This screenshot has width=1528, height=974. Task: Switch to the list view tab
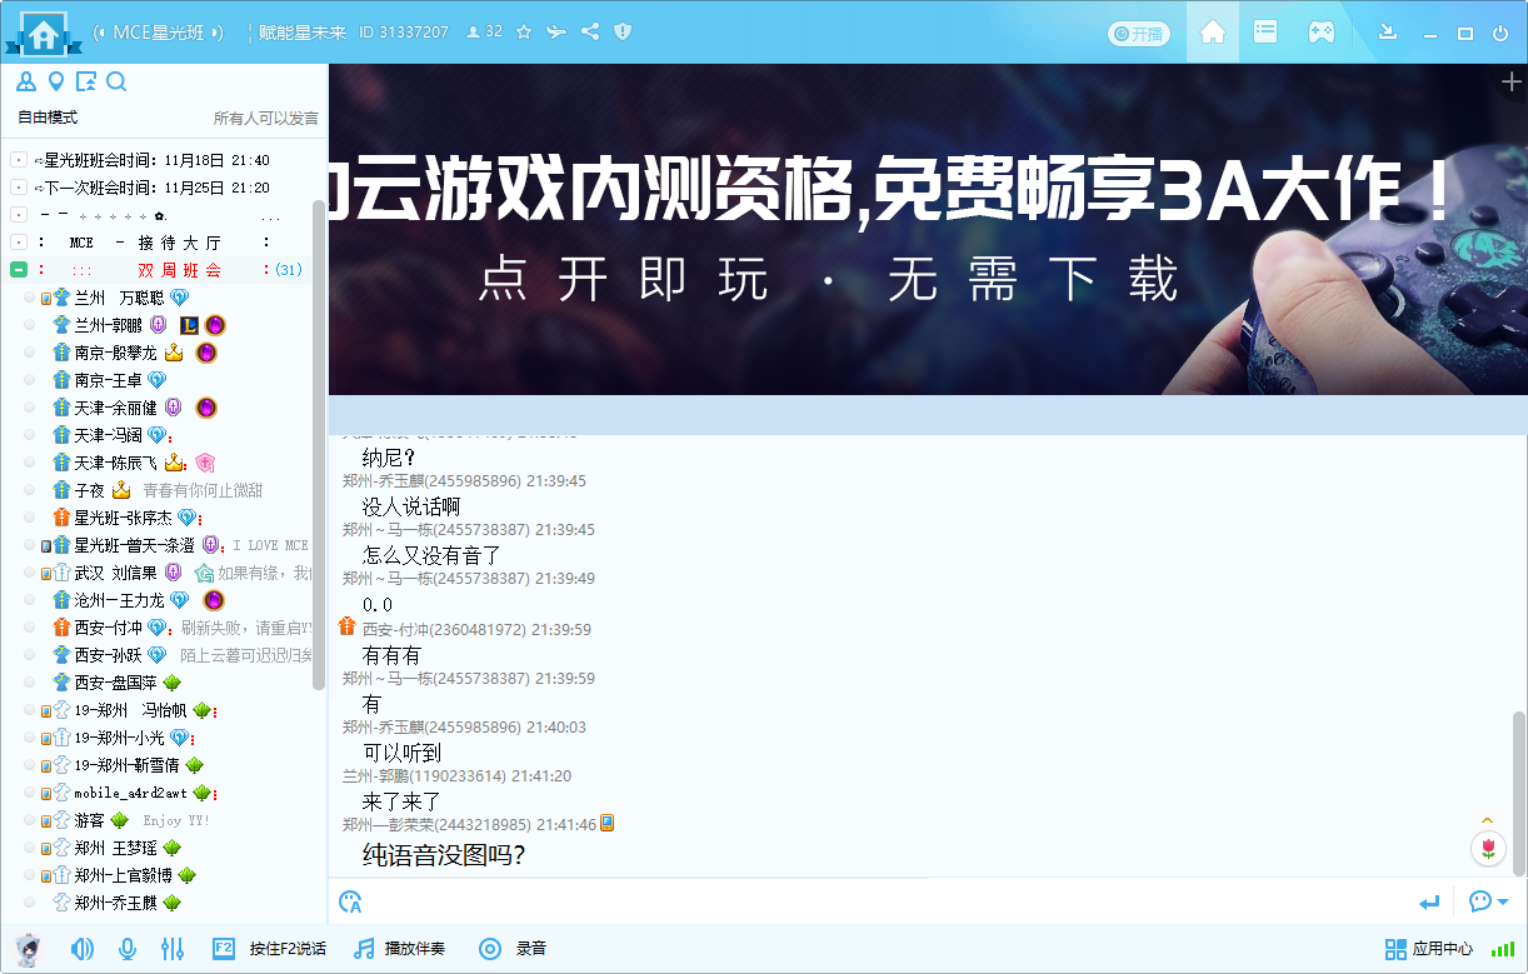pos(1265,32)
